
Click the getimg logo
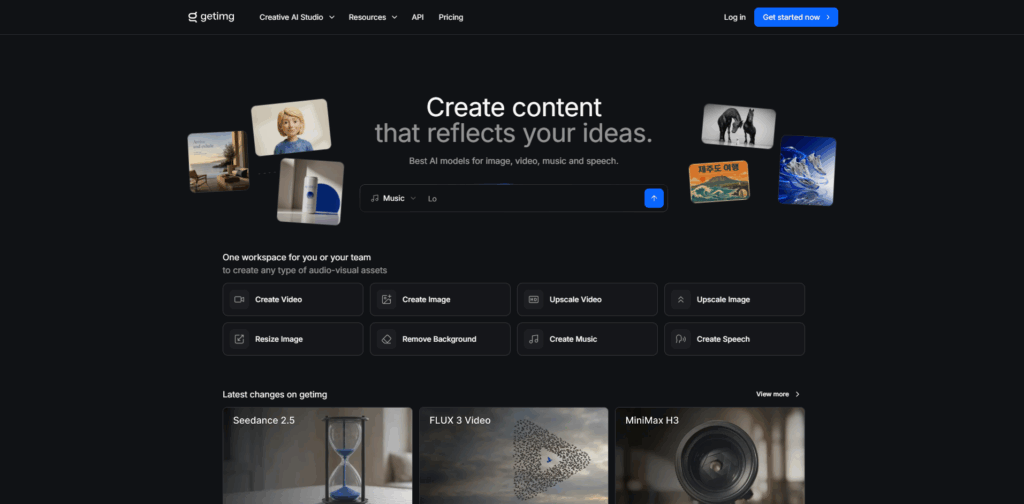pyautogui.click(x=211, y=17)
